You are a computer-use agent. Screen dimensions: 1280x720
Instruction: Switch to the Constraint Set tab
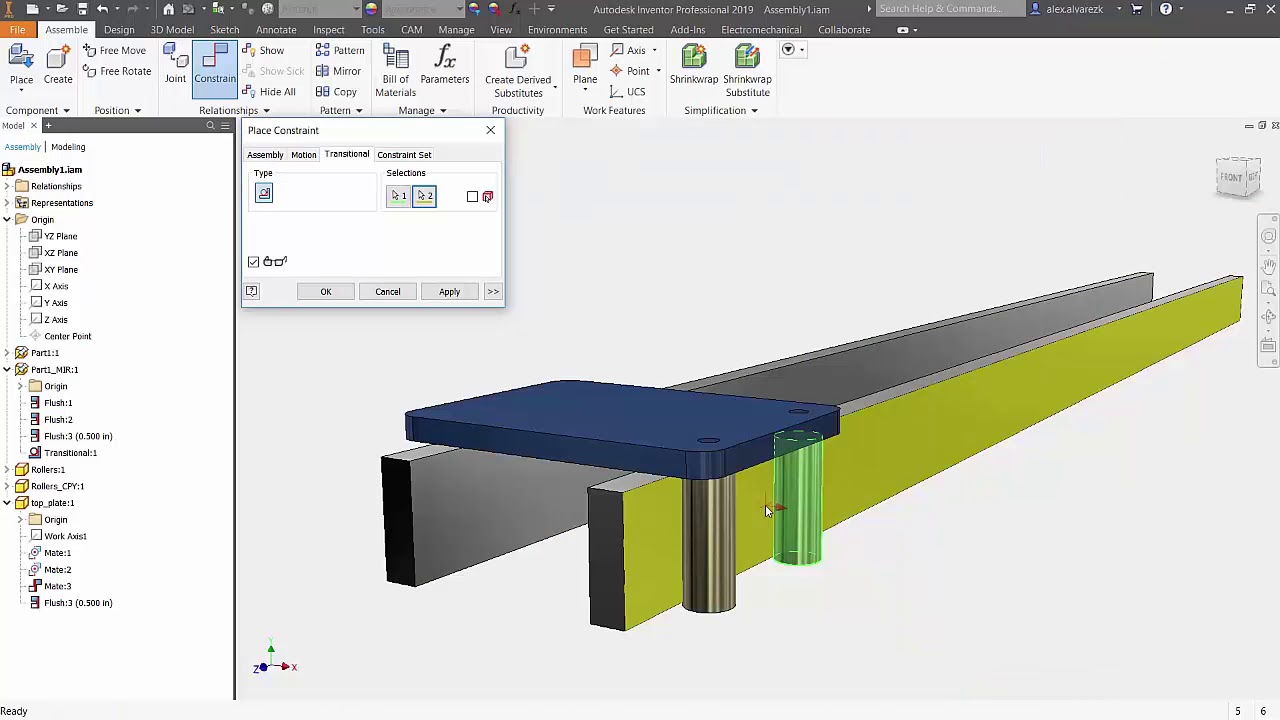[404, 155]
